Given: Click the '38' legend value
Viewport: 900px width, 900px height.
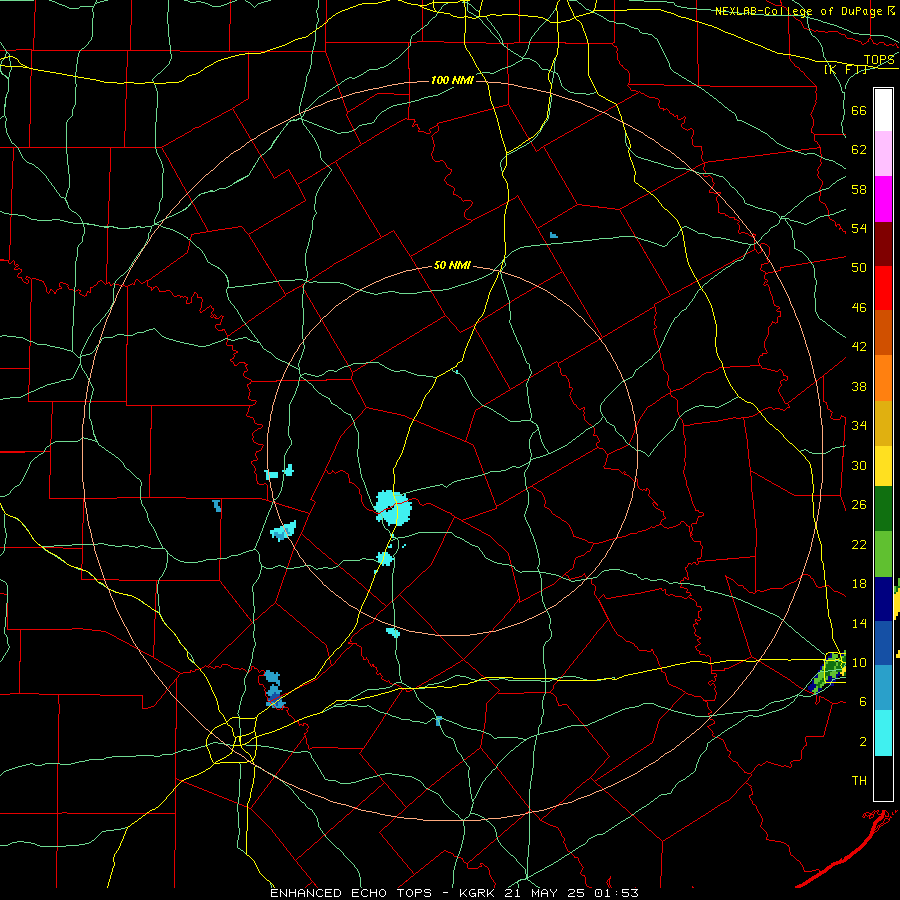Looking at the screenshot, I should (x=859, y=386).
